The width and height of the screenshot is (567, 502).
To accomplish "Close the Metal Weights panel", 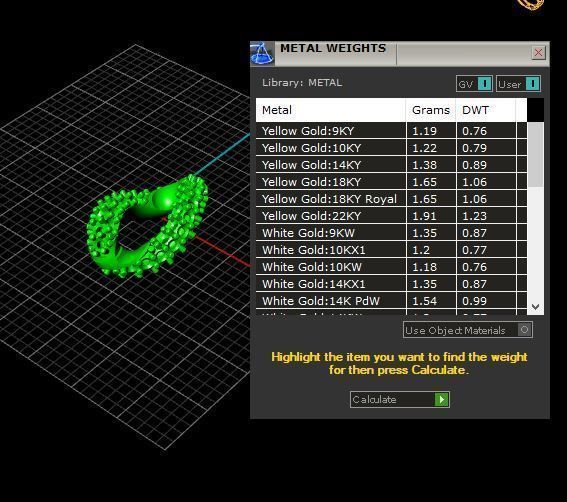I will point(538,53).
